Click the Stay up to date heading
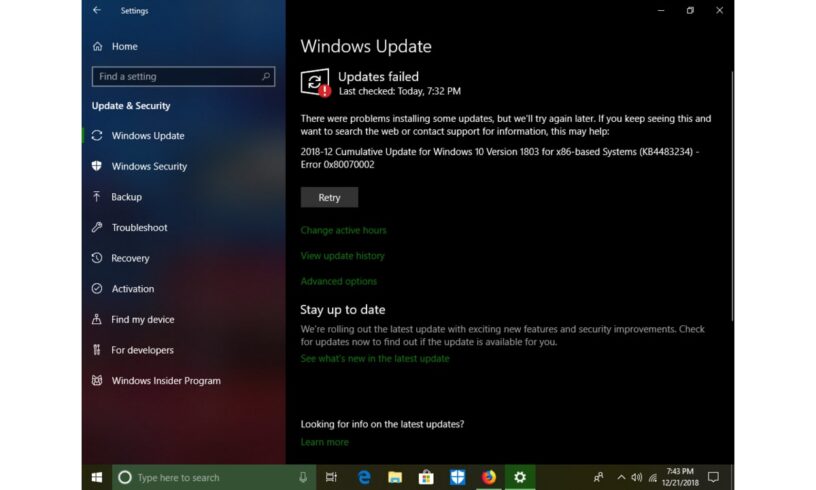Screen dimensions: 816x490 (343, 310)
